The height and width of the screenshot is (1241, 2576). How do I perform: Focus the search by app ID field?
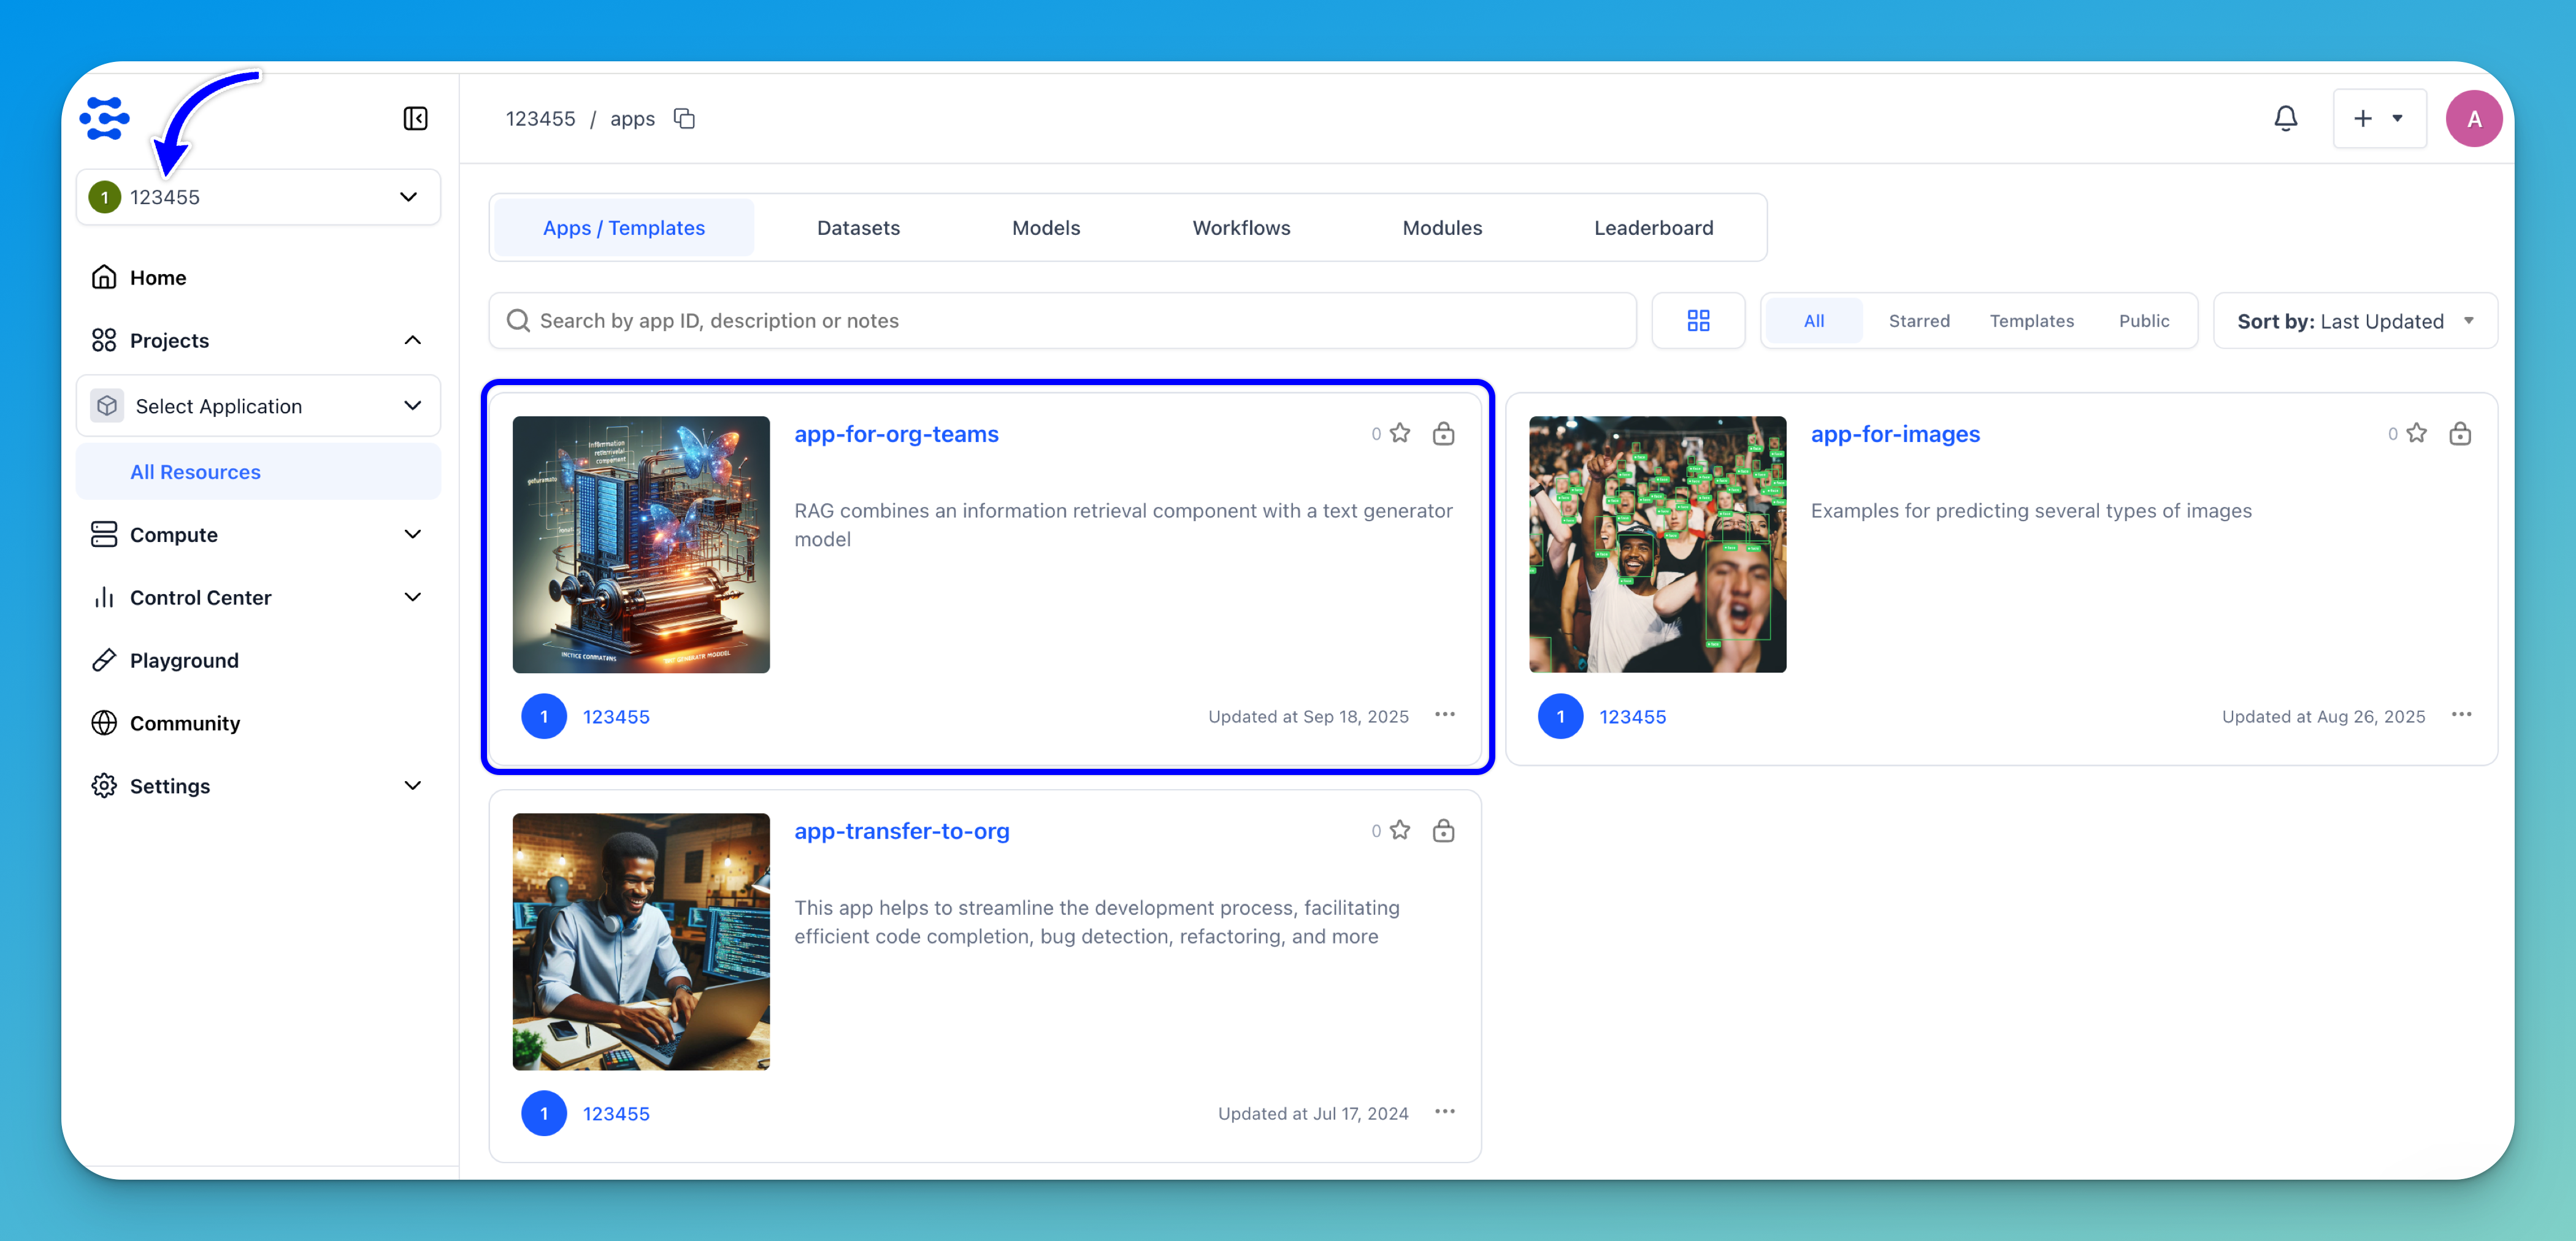1062,321
